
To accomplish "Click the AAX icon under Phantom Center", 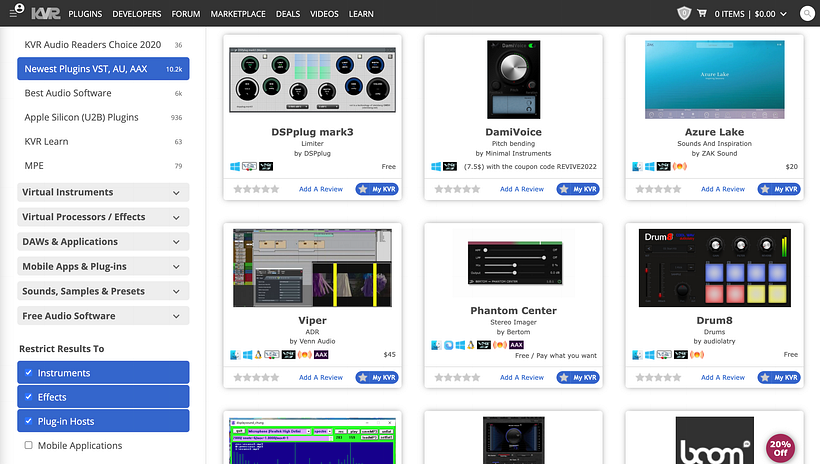I will pyautogui.click(x=516, y=345).
